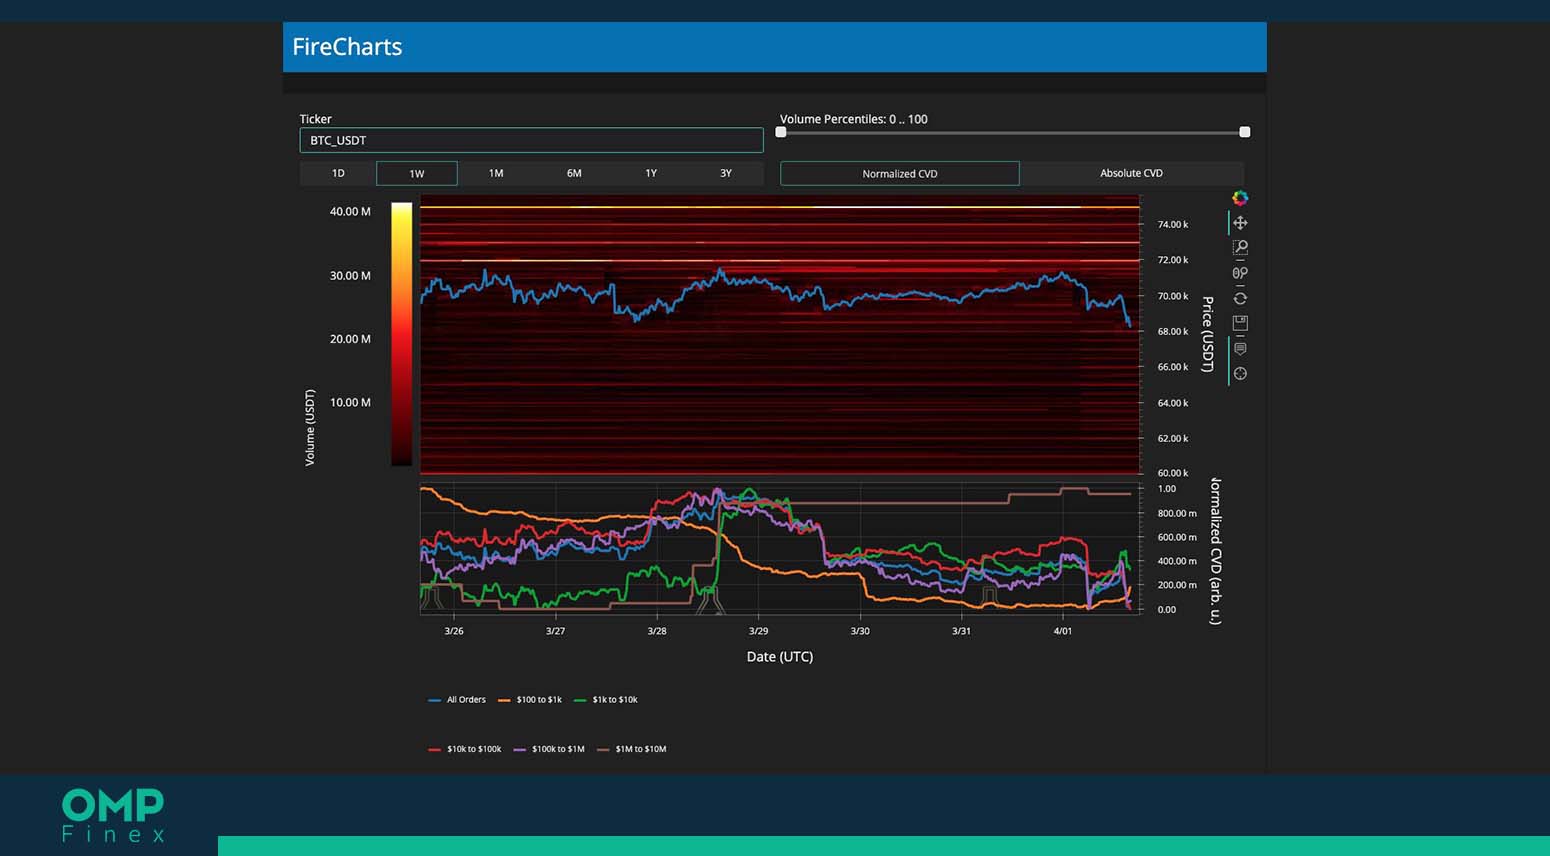Click the volume color scale bar
Image resolution: width=1550 pixels, height=856 pixels.
point(401,334)
